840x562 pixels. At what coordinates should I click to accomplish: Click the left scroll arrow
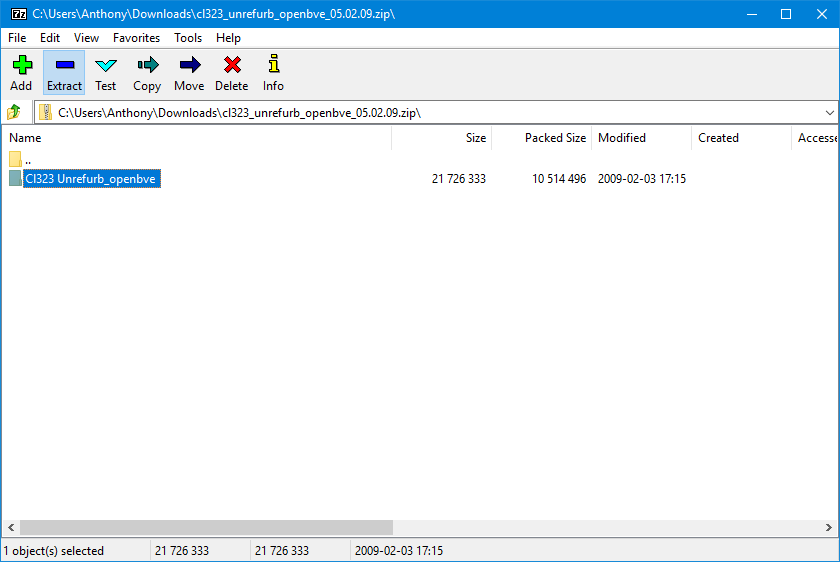[x=11, y=528]
